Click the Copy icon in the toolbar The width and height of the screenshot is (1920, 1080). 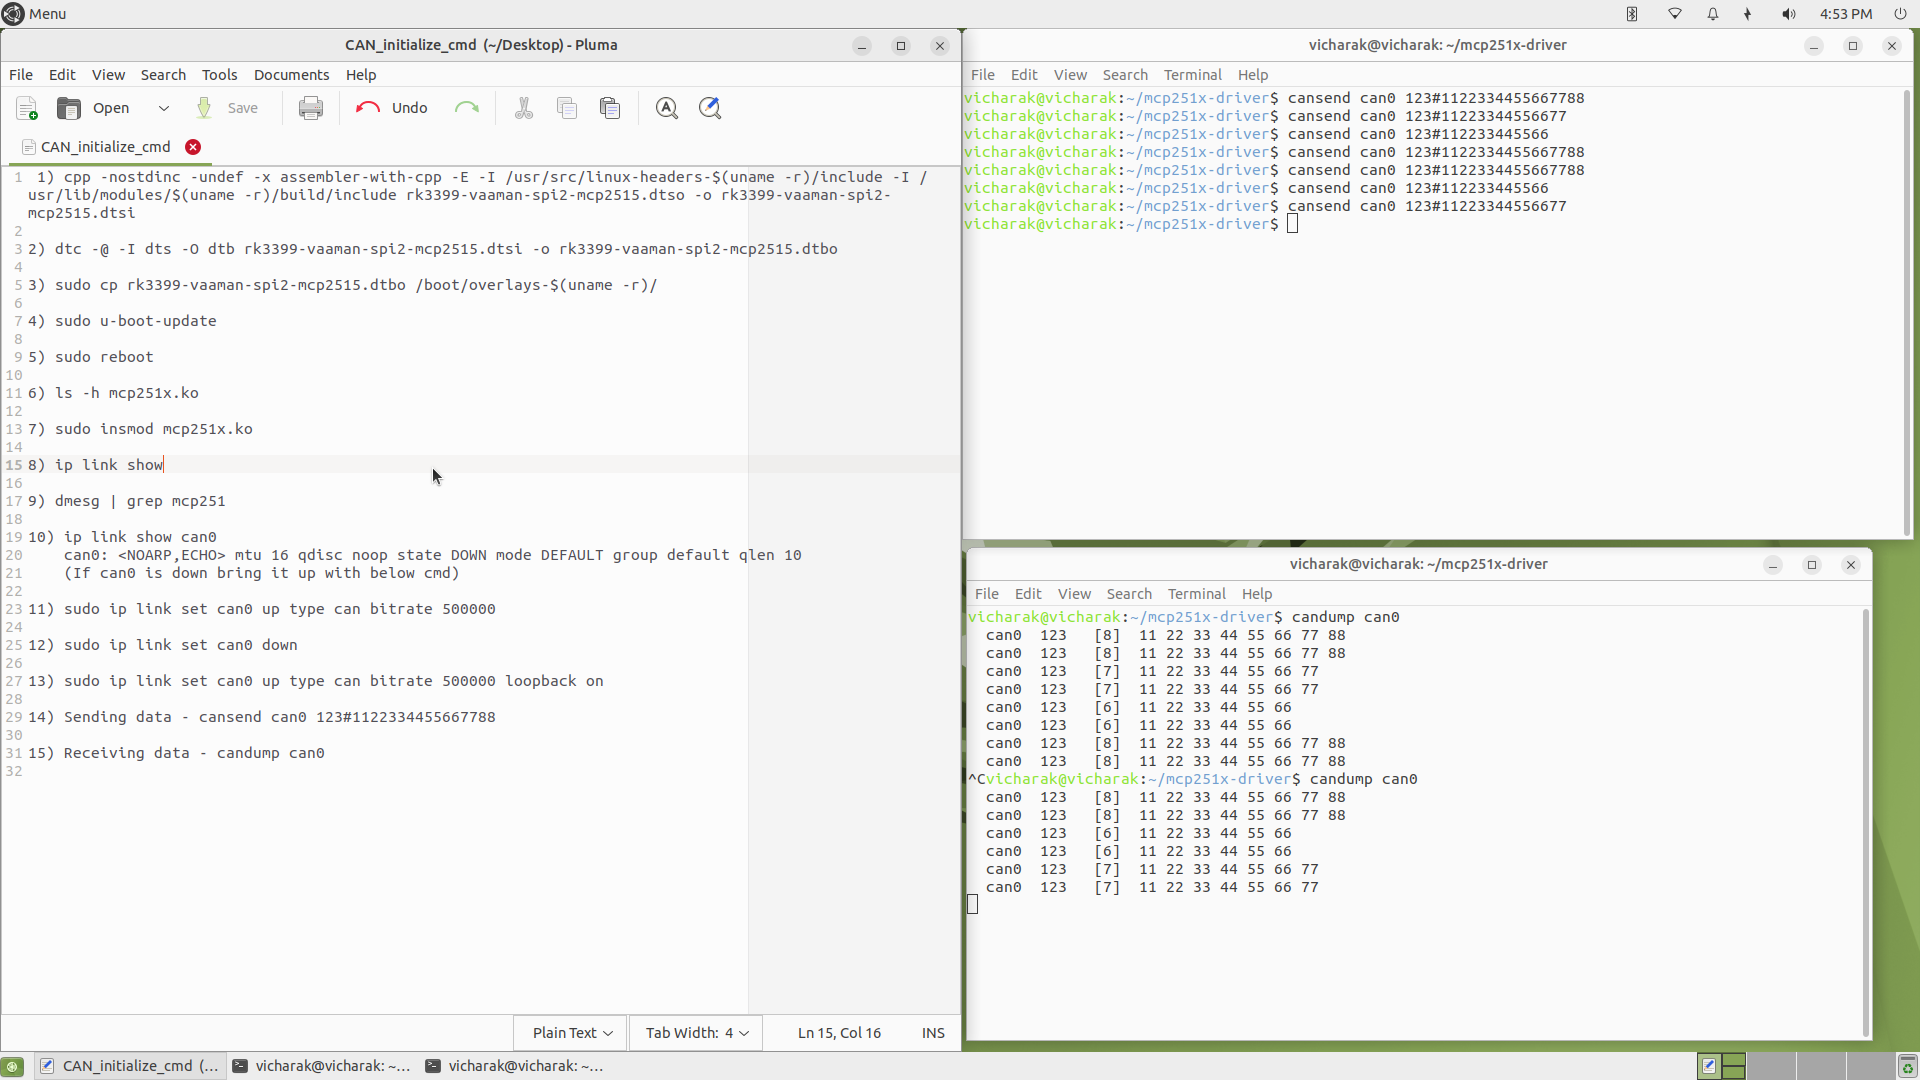567,108
